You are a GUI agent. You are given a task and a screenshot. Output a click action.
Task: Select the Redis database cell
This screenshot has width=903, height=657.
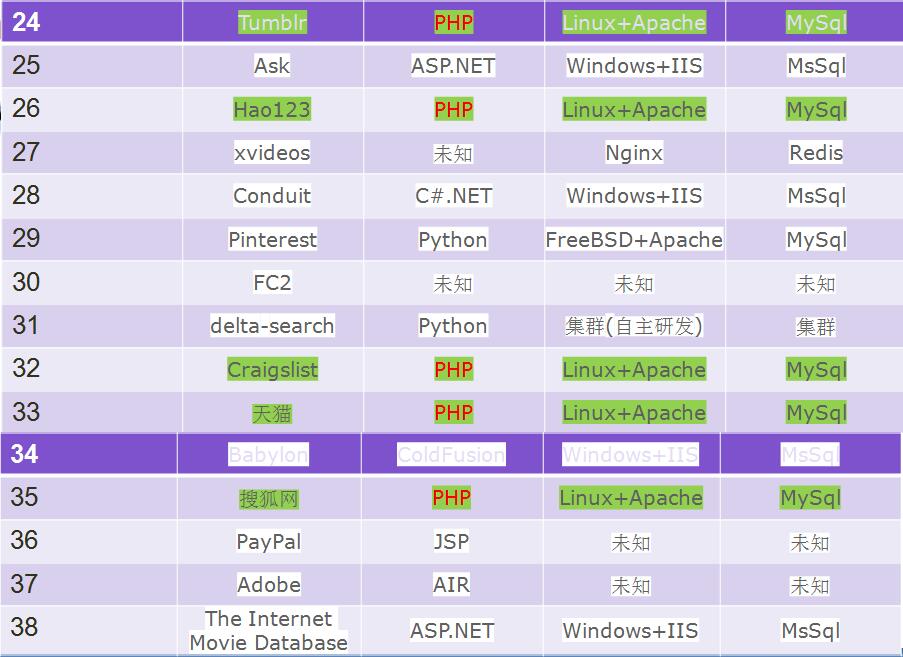point(815,153)
